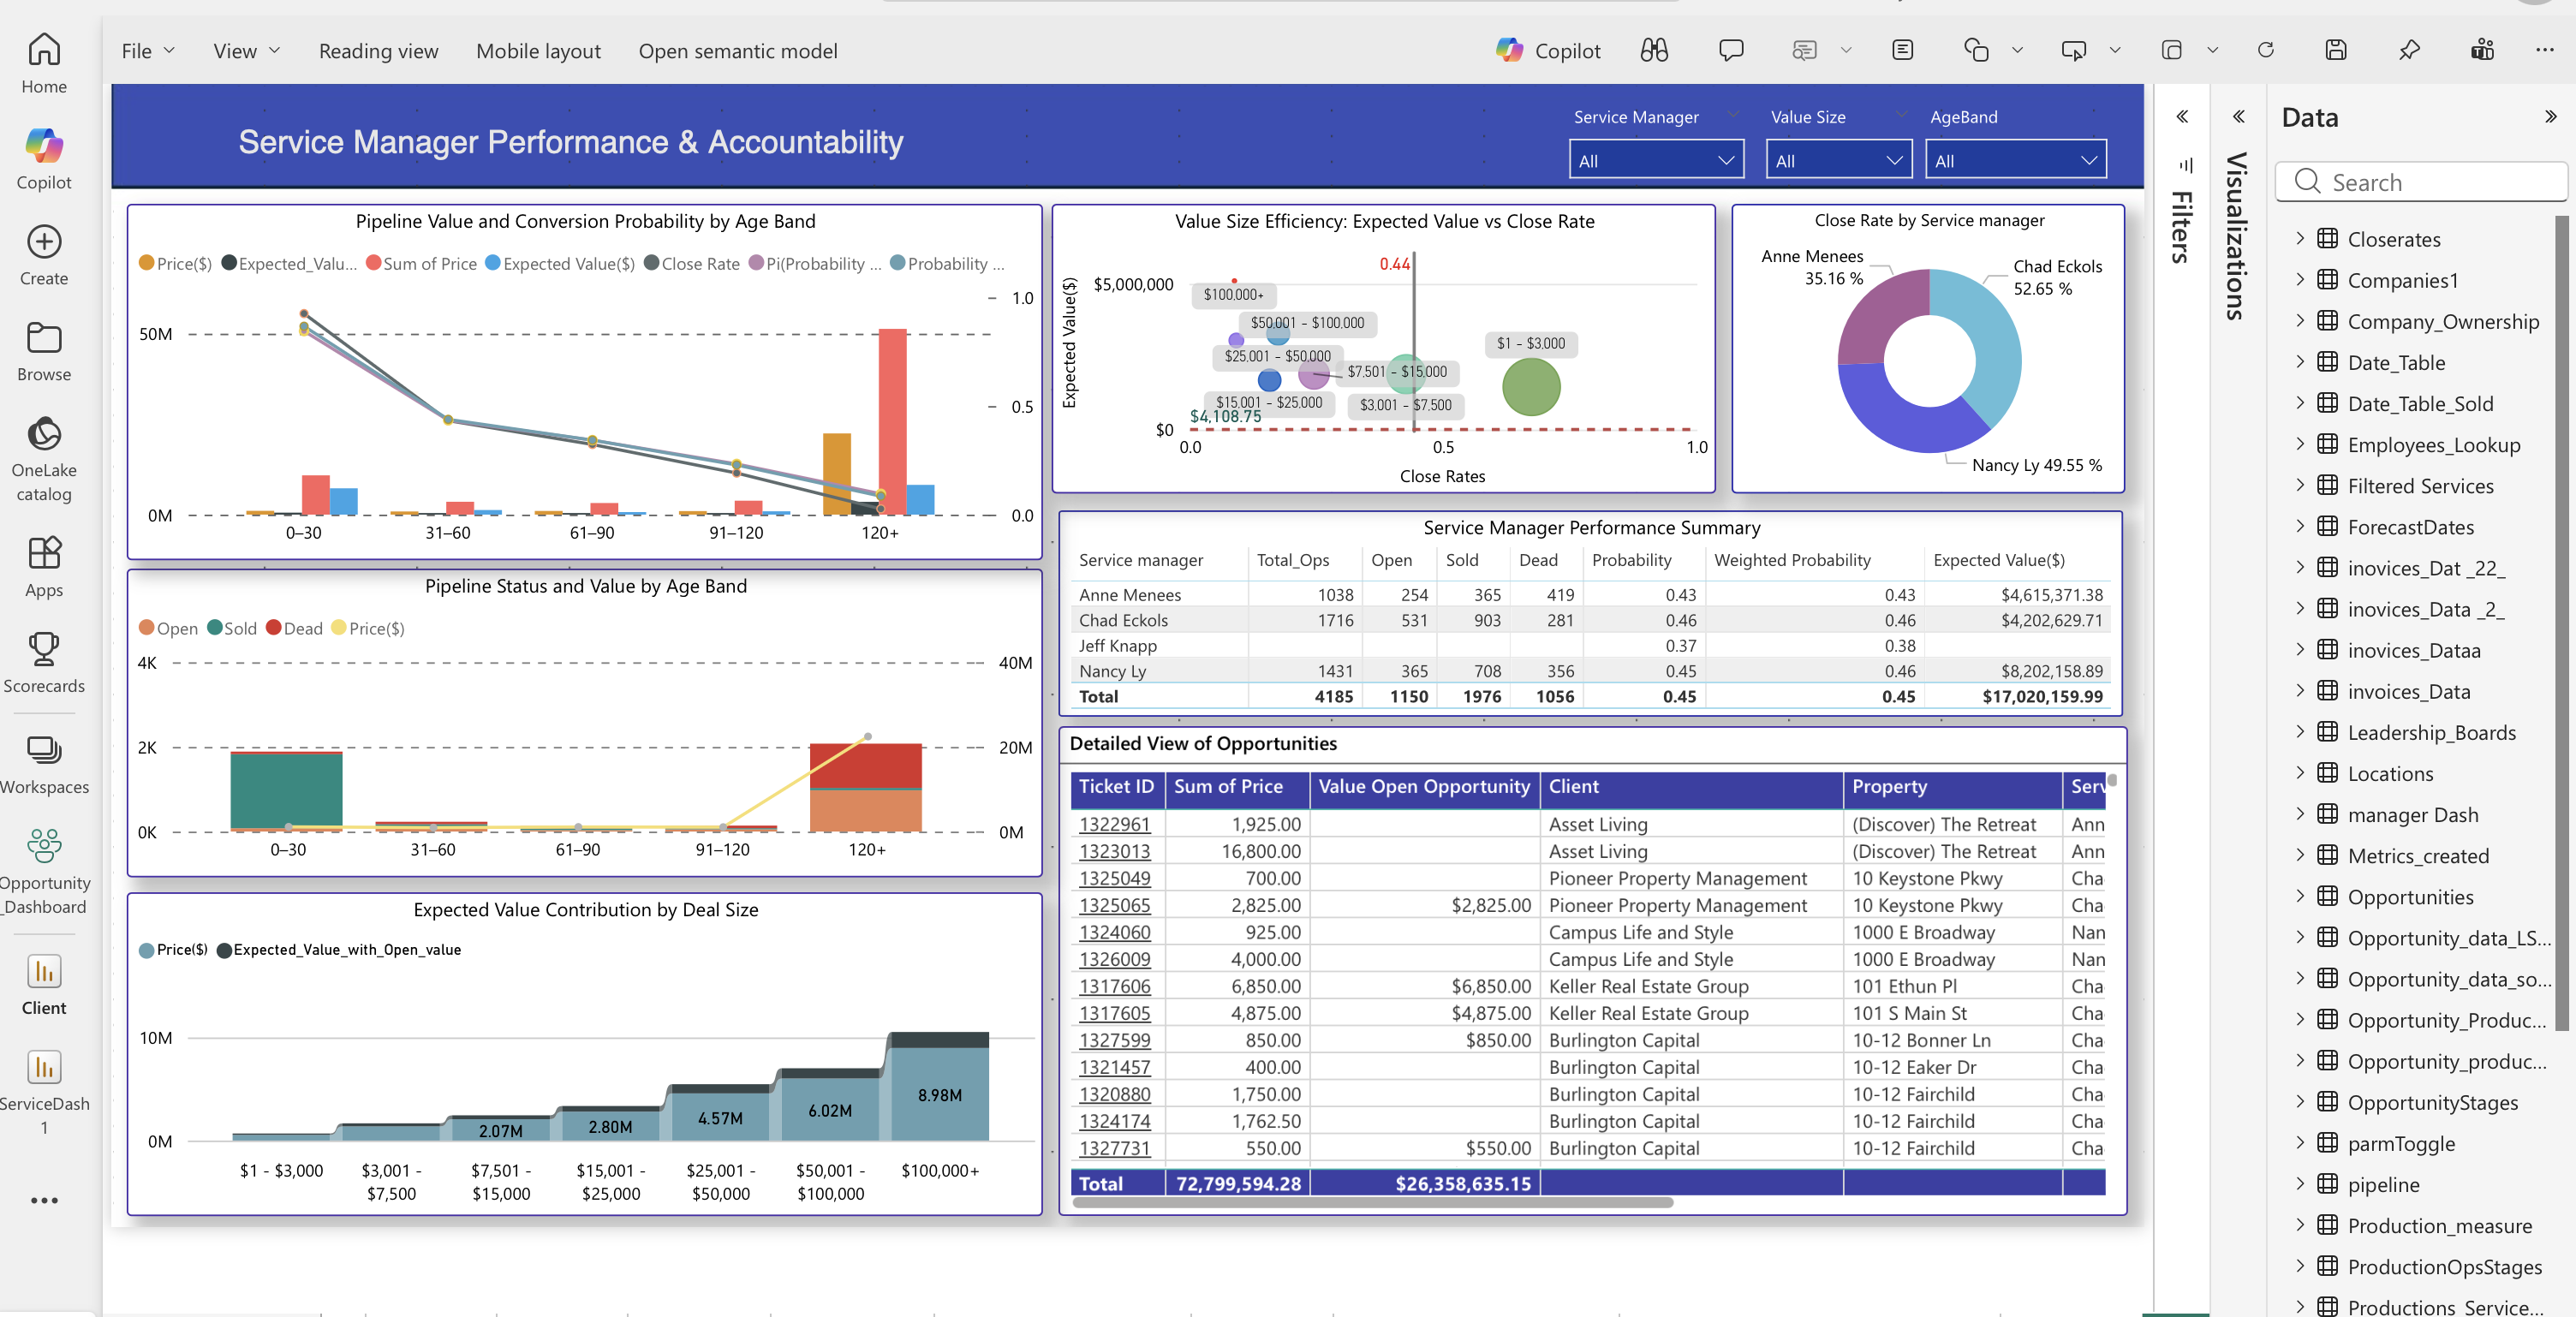Viewport: 2576px width, 1317px height.
Task: Click the Data pane search field
Action: click(x=2421, y=182)
